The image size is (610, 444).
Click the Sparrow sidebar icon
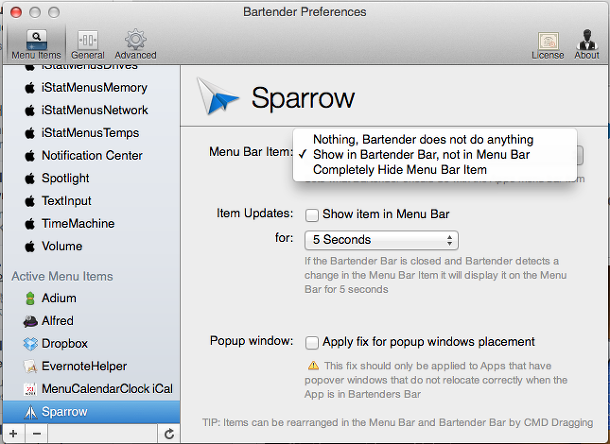(30, 412)
